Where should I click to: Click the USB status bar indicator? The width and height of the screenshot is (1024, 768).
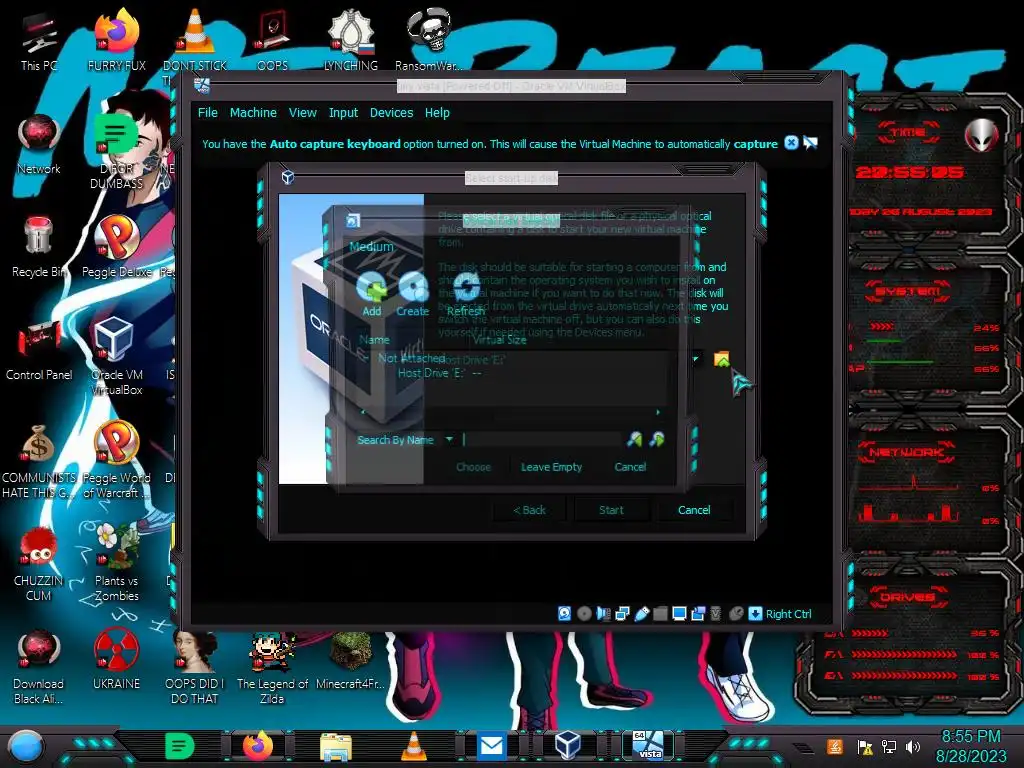pos(642,614)
